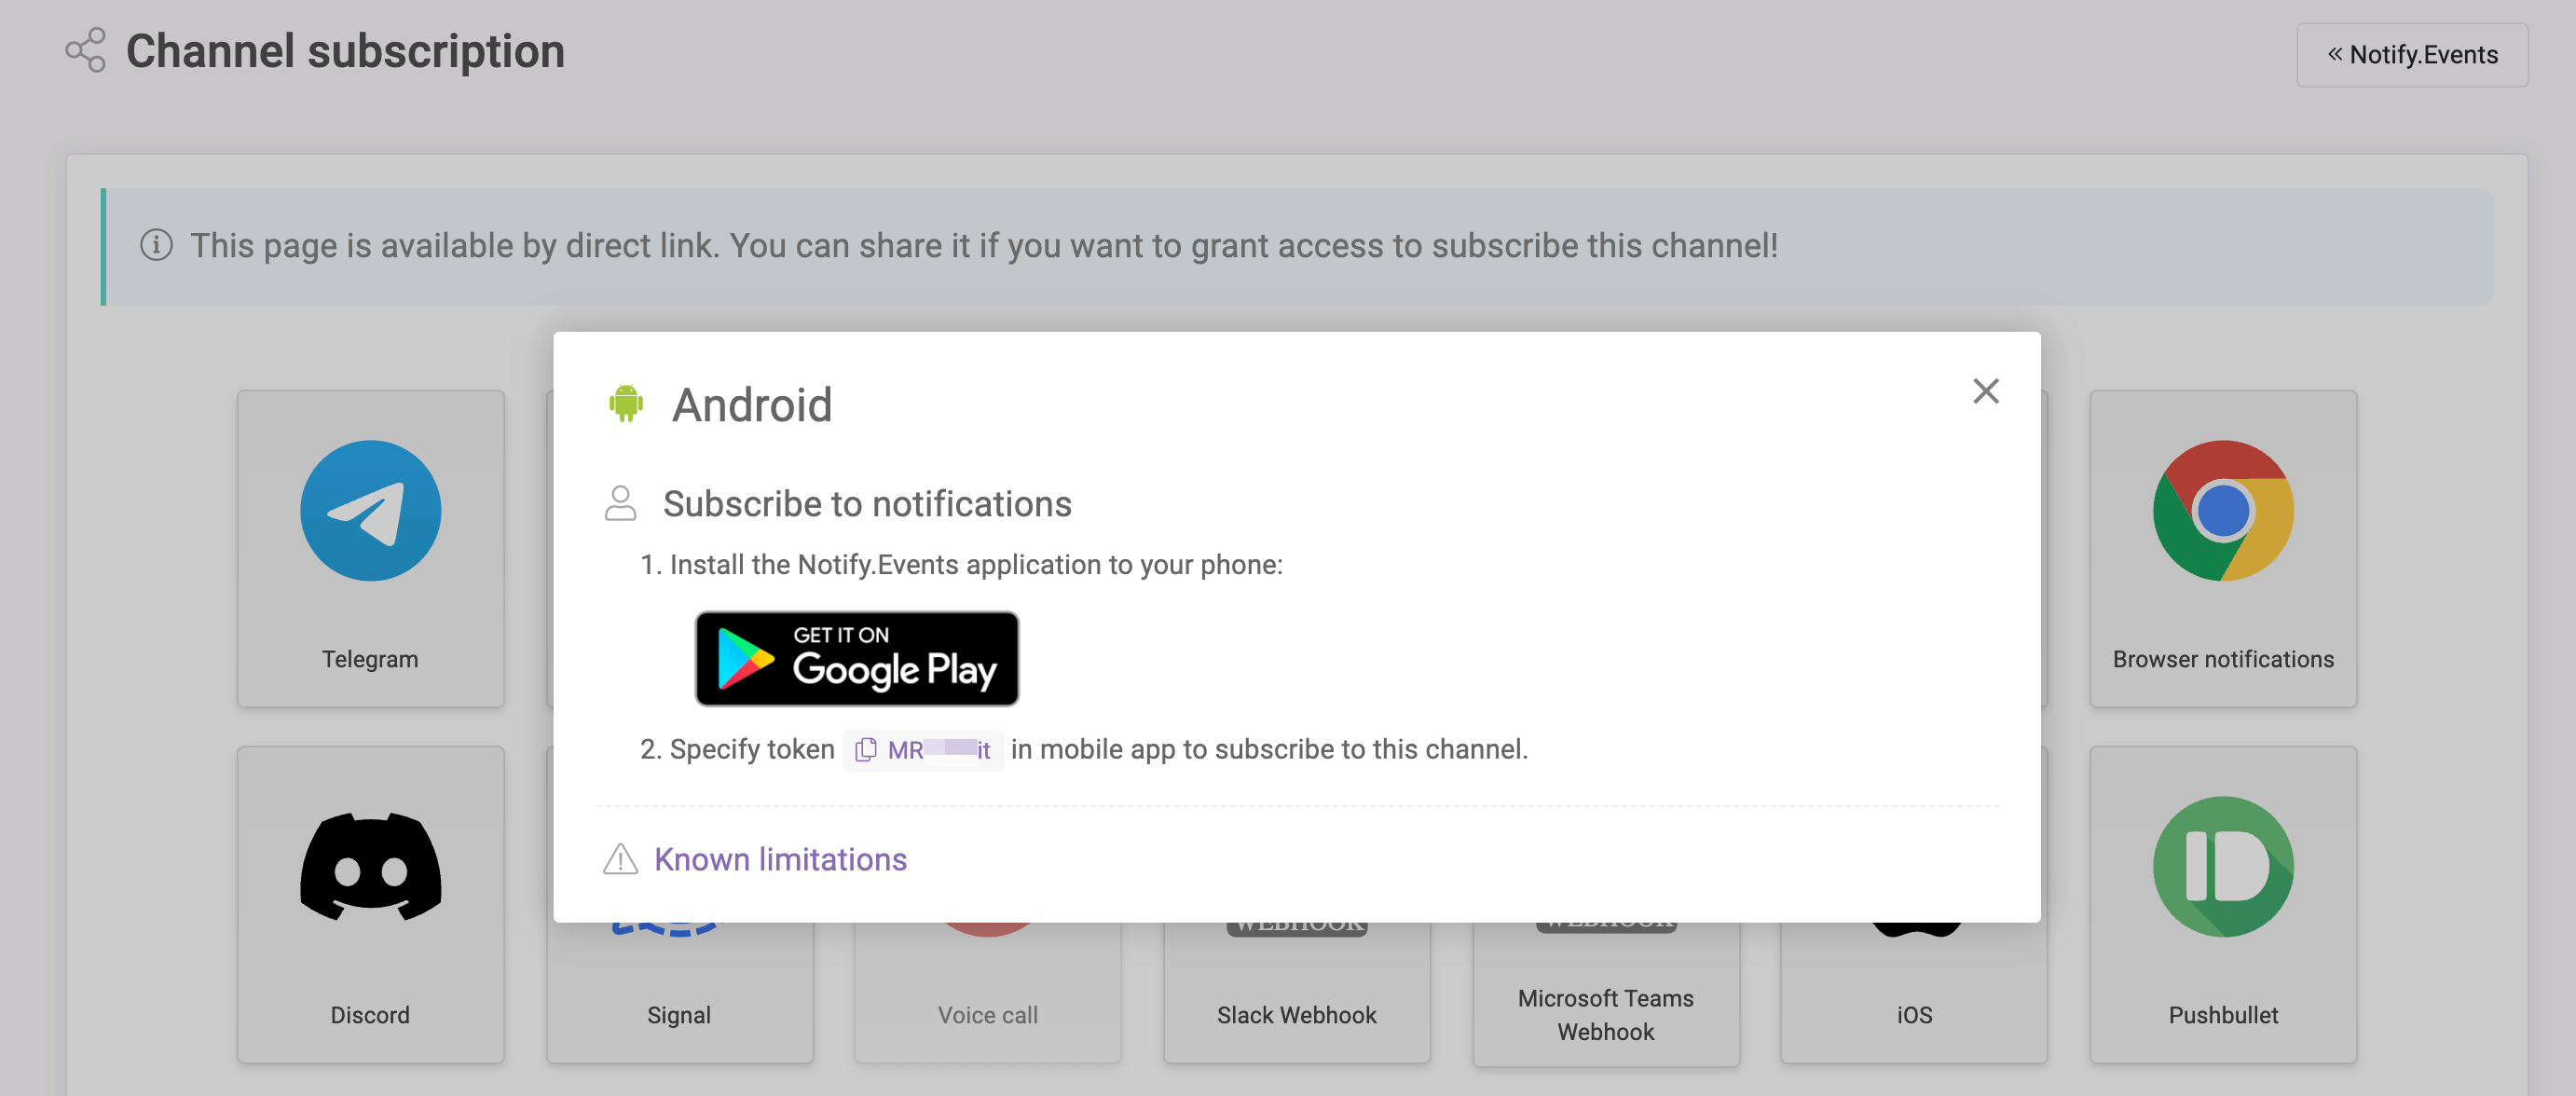Select the Discord channel icon
The width and height of the screenshot is (2576, 1096).
point(371,866)
